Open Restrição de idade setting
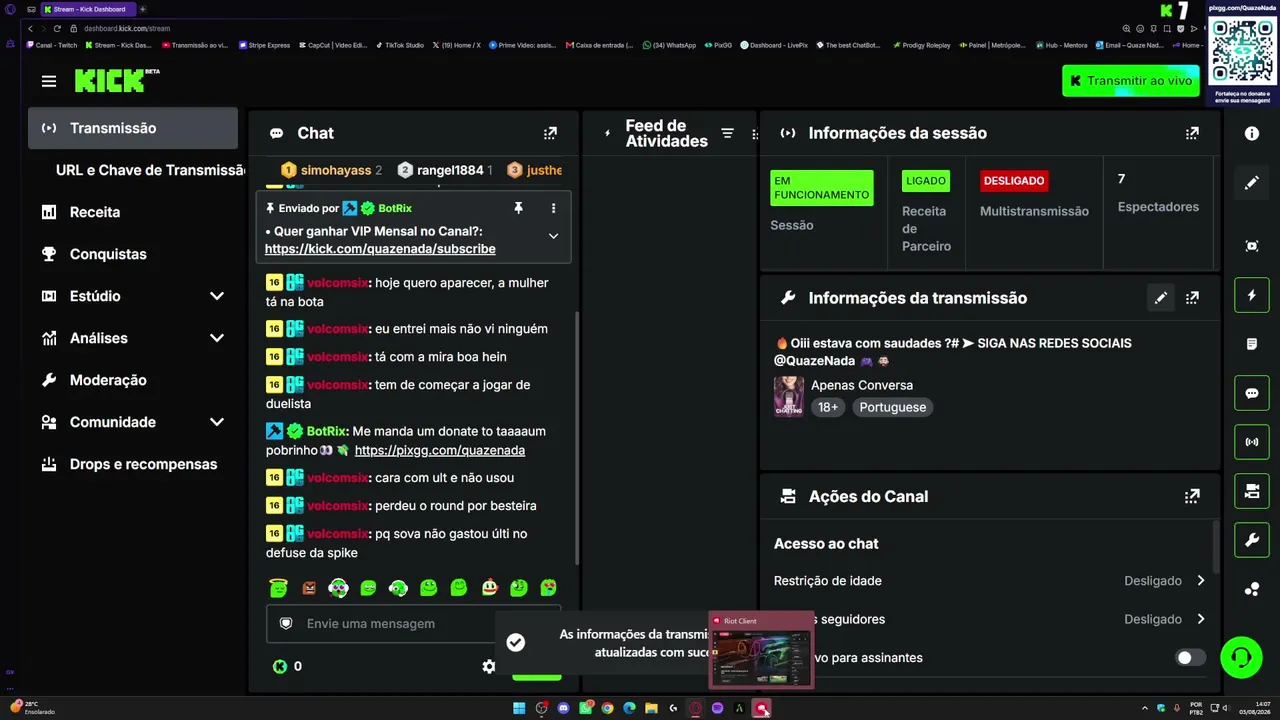Viewport: 1280px width, 720px height. click(x=990, y=581)
